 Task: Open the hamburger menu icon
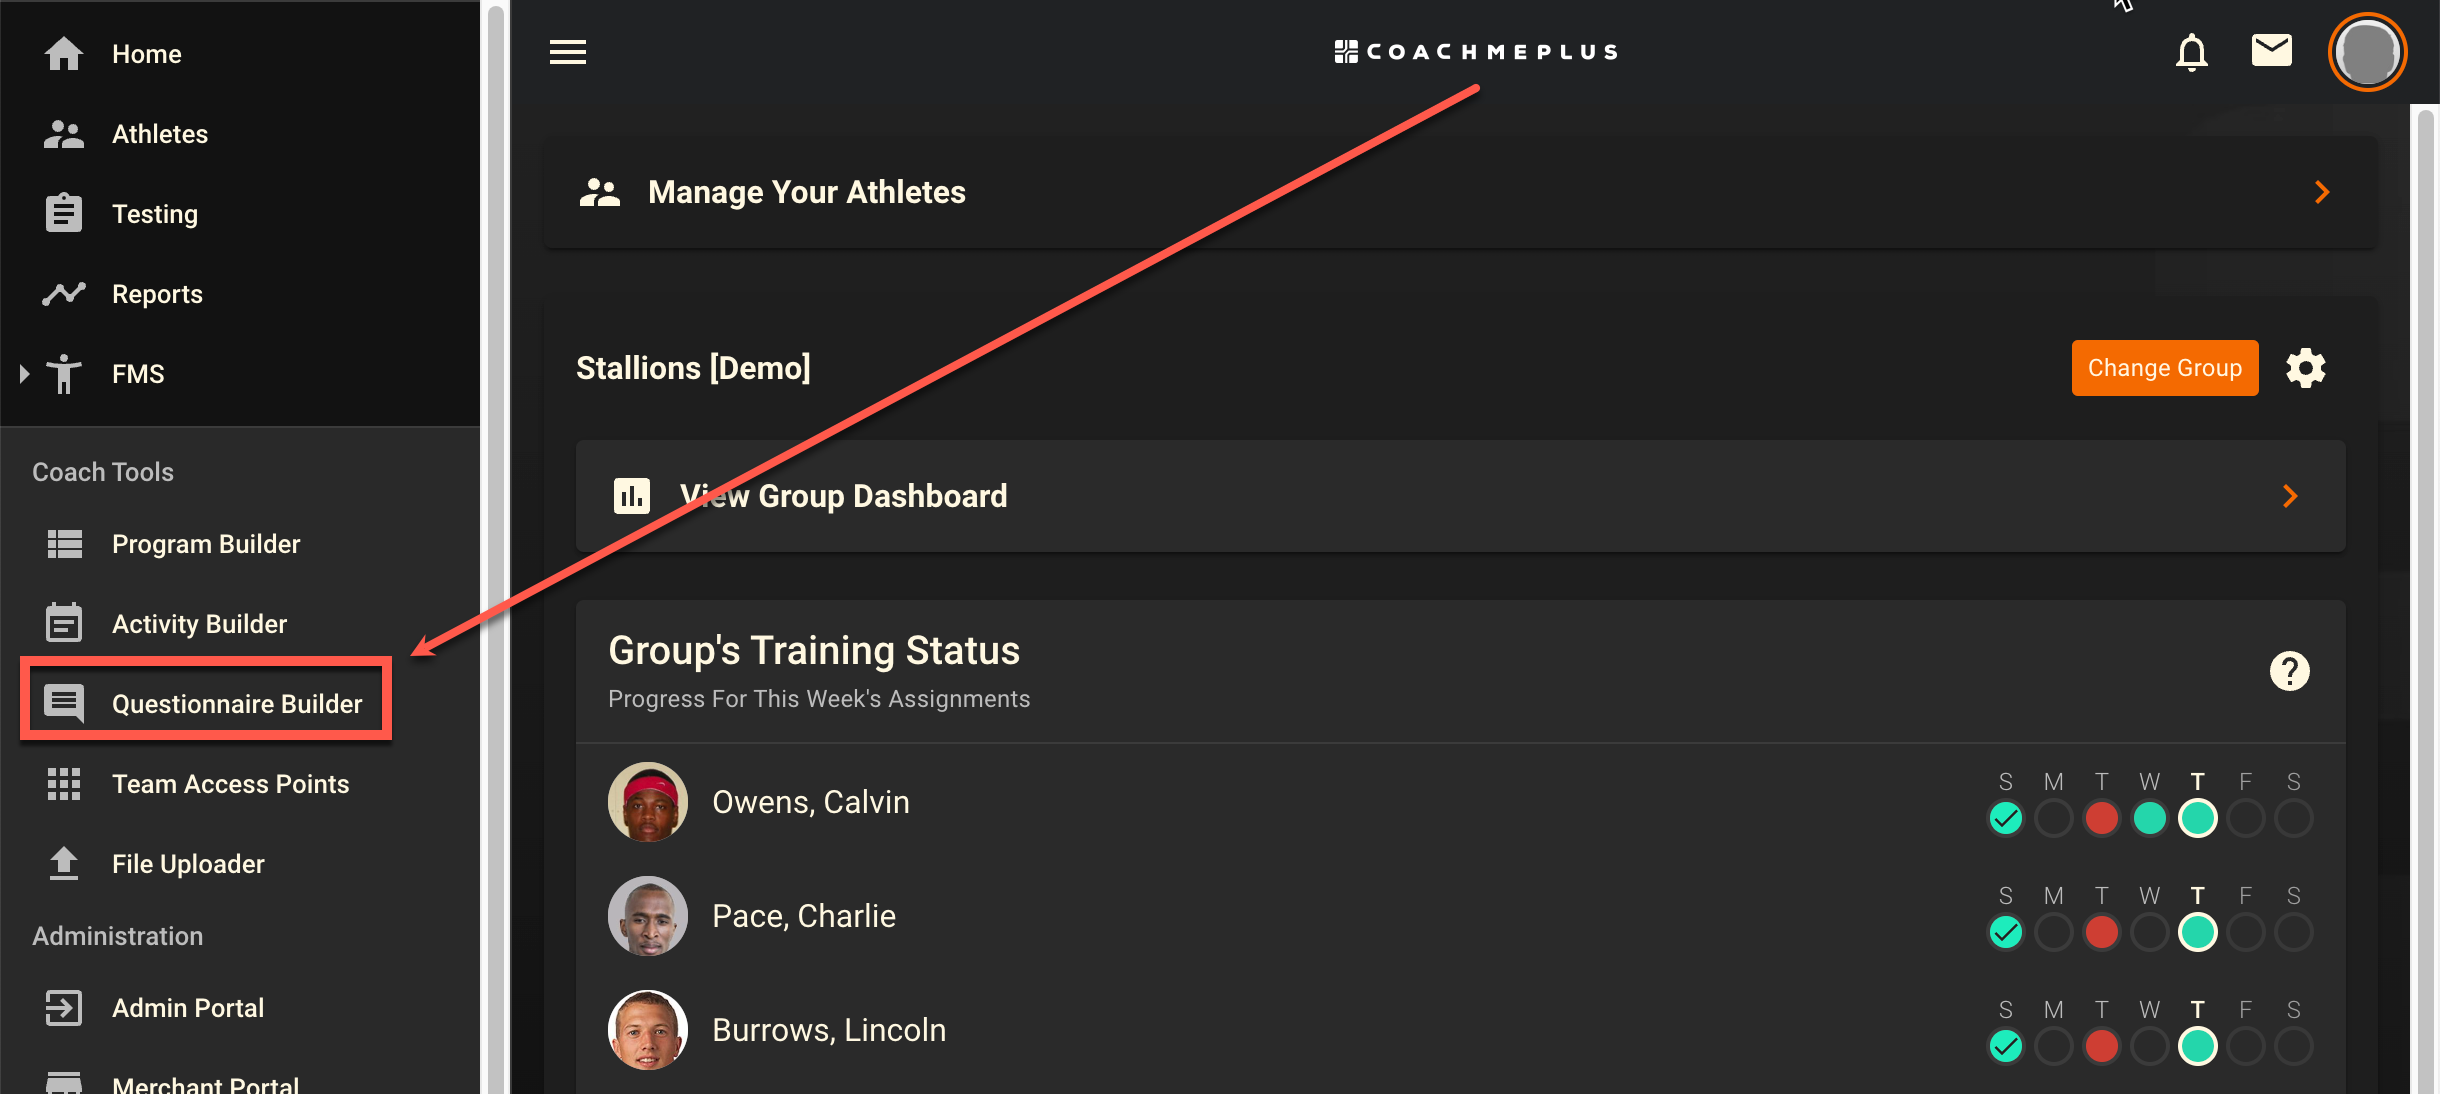coord(567,52)
